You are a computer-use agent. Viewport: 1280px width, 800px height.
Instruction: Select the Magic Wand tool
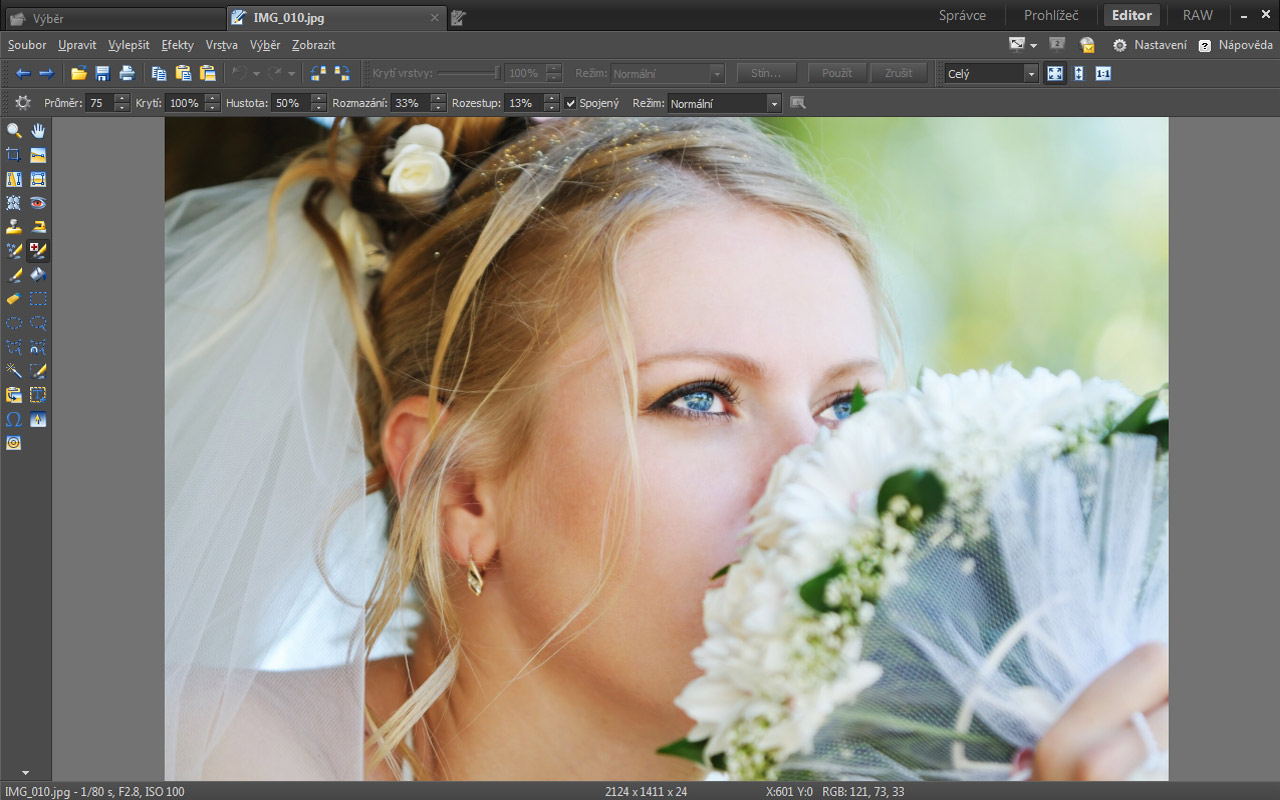14,371
